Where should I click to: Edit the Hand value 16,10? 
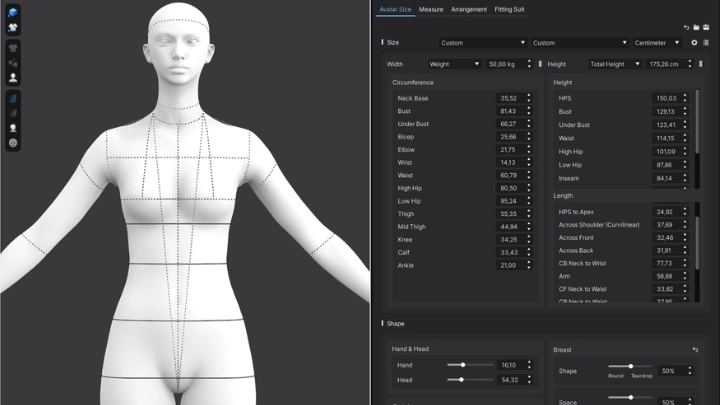510,365
